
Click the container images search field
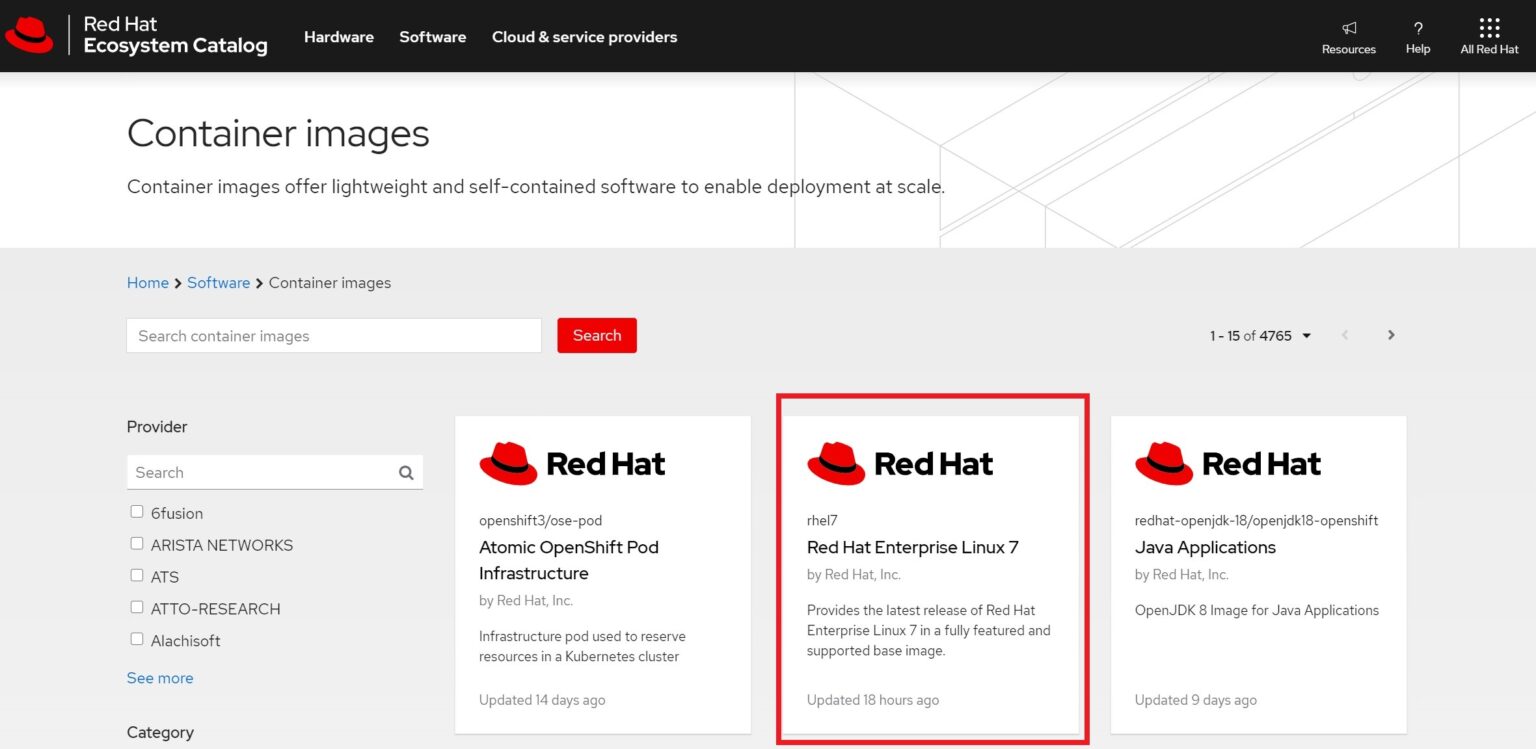pos(333,335)
